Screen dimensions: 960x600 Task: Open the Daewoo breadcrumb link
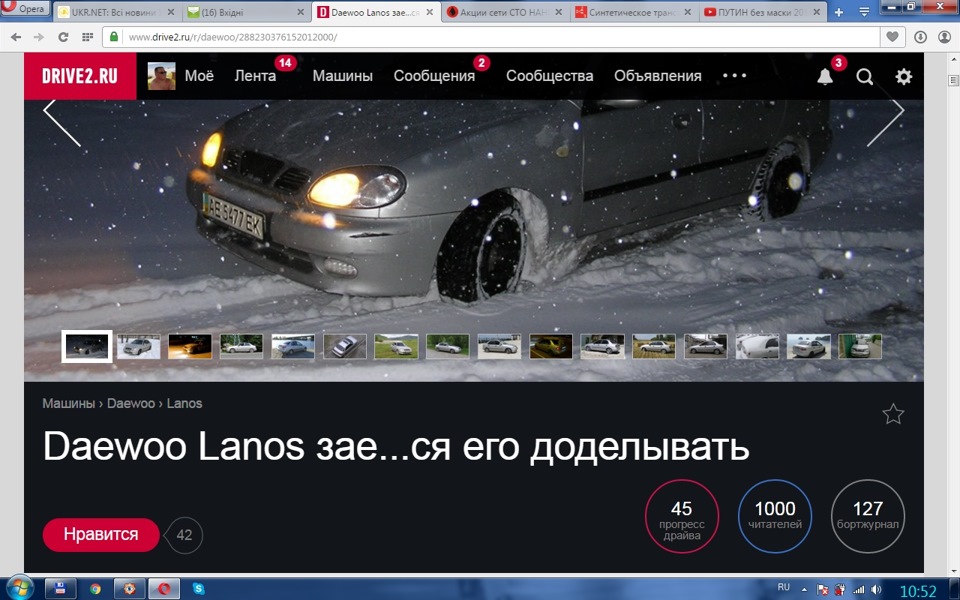coord(130,403)
